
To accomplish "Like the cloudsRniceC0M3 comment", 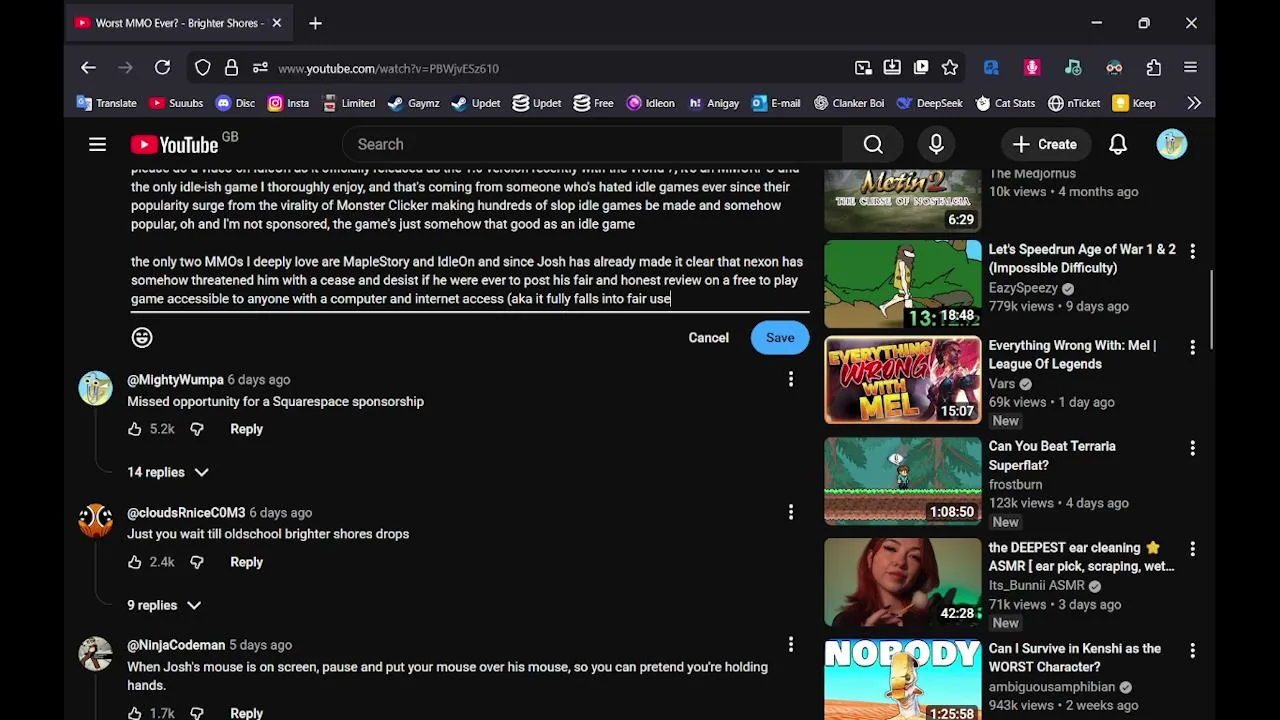I will [135, 562].
